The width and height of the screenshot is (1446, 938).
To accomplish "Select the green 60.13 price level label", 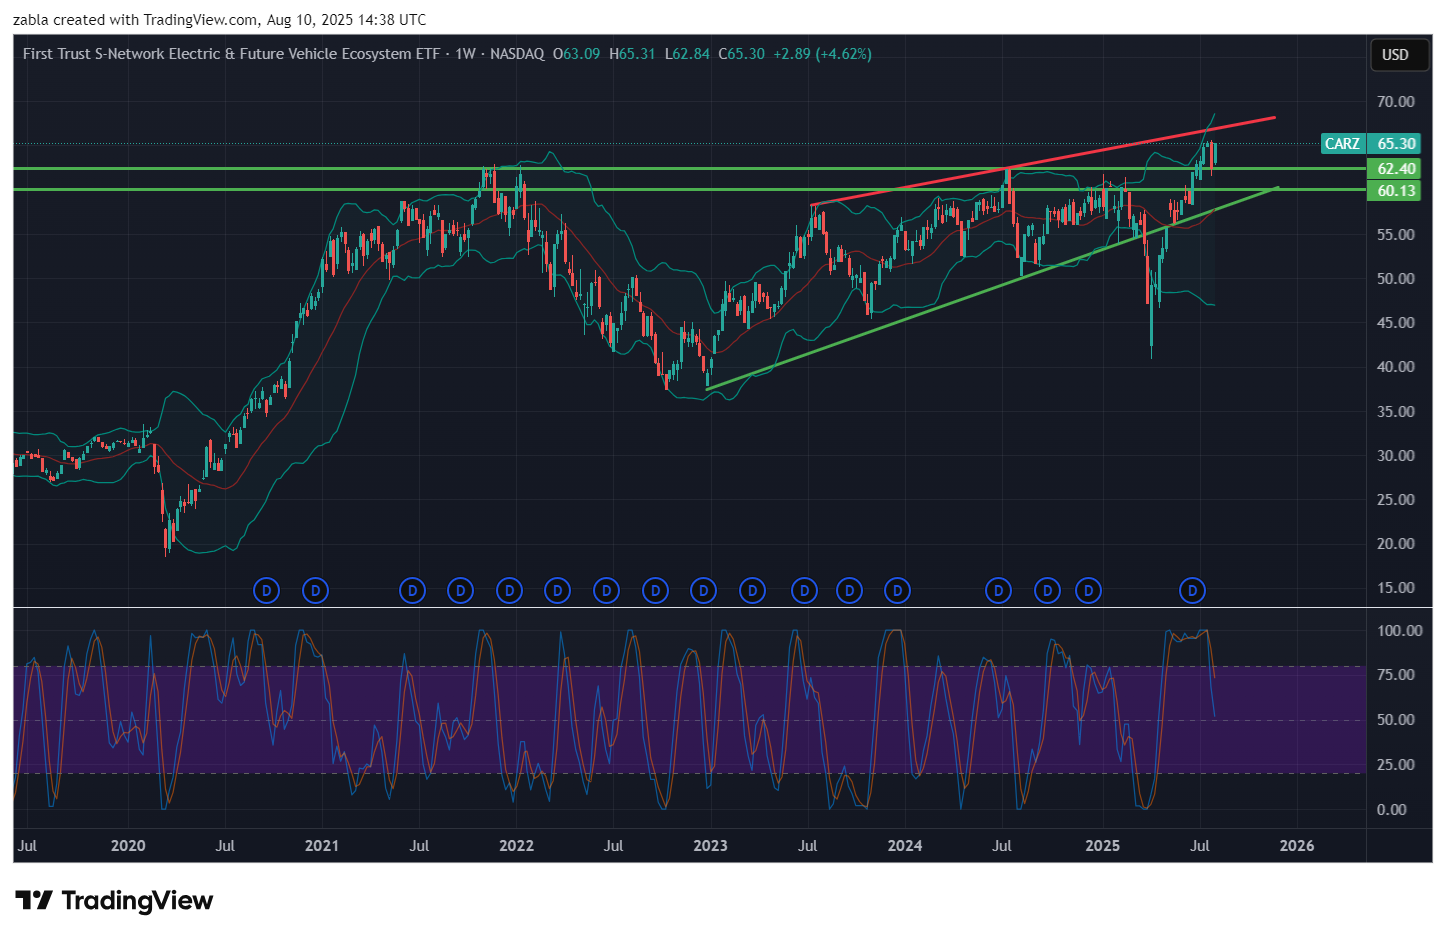I will point(1395,191).
